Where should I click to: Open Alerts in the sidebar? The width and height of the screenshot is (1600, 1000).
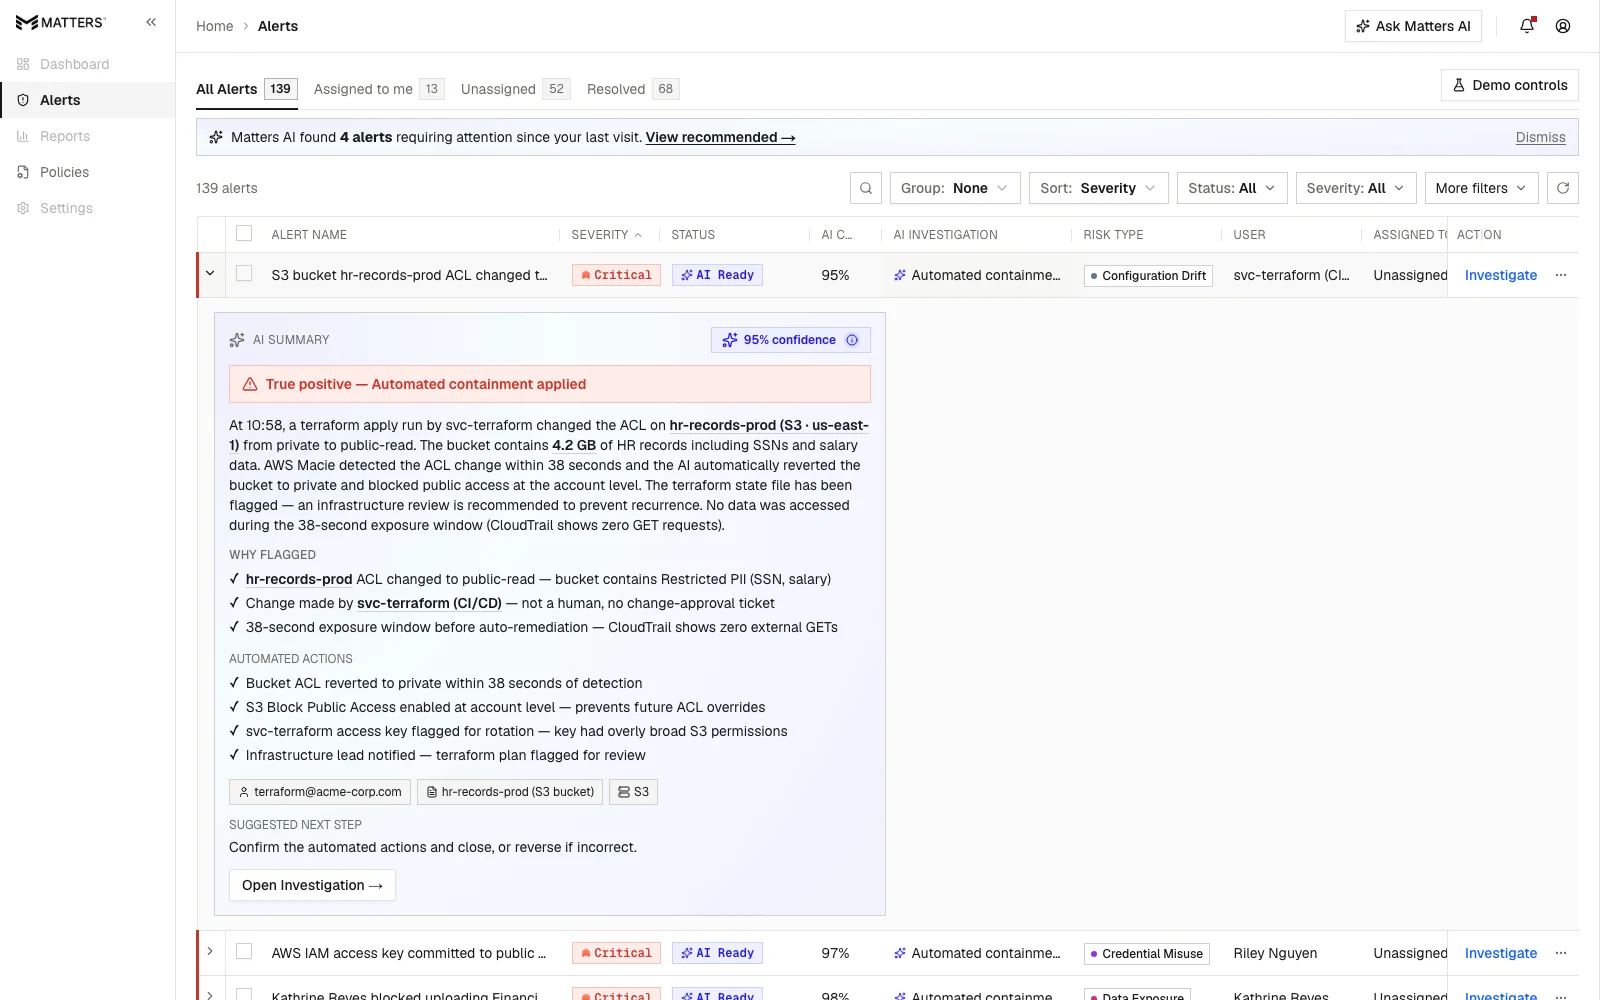click(x=88, y=100)
